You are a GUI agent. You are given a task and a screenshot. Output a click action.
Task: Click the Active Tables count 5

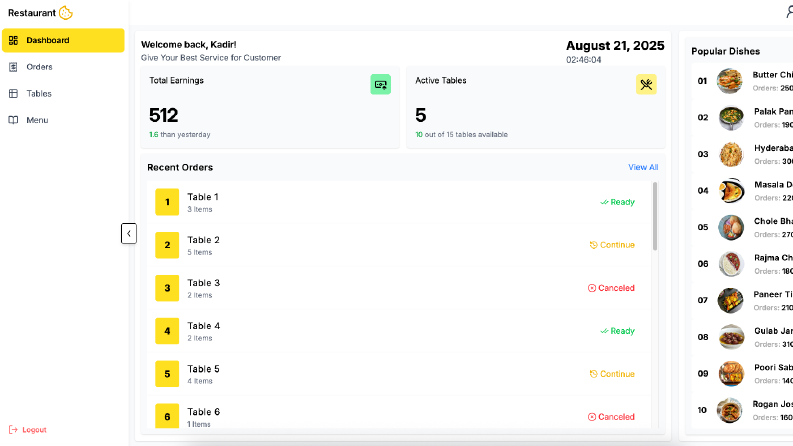tap(421, 115)
